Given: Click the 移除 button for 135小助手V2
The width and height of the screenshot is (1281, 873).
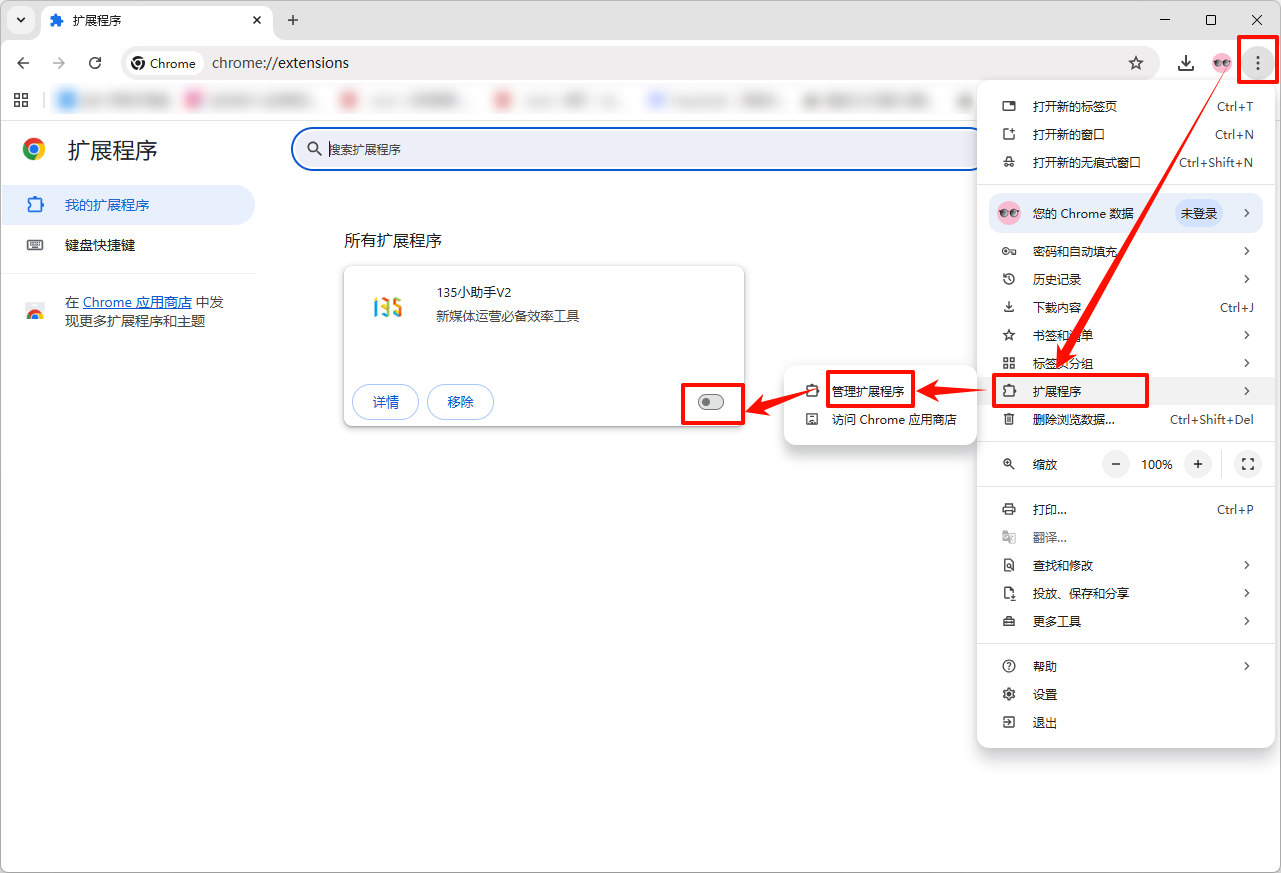Looking at the screenshot, I should (x=460, y=402).
